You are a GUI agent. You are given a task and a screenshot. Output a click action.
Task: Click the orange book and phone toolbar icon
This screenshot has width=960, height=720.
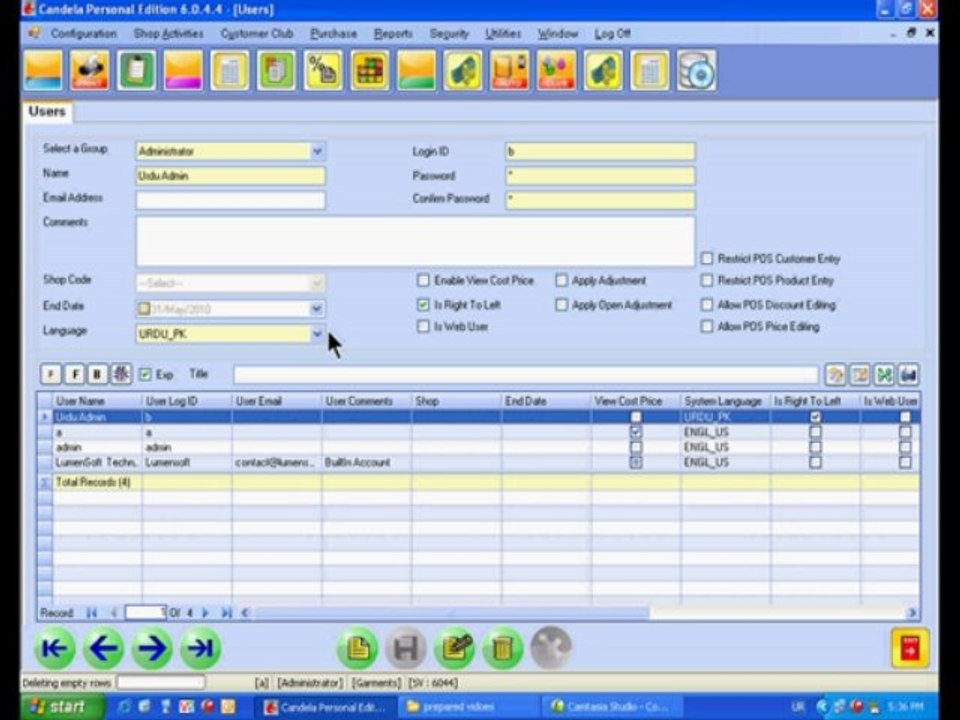(x=509, y=70)
